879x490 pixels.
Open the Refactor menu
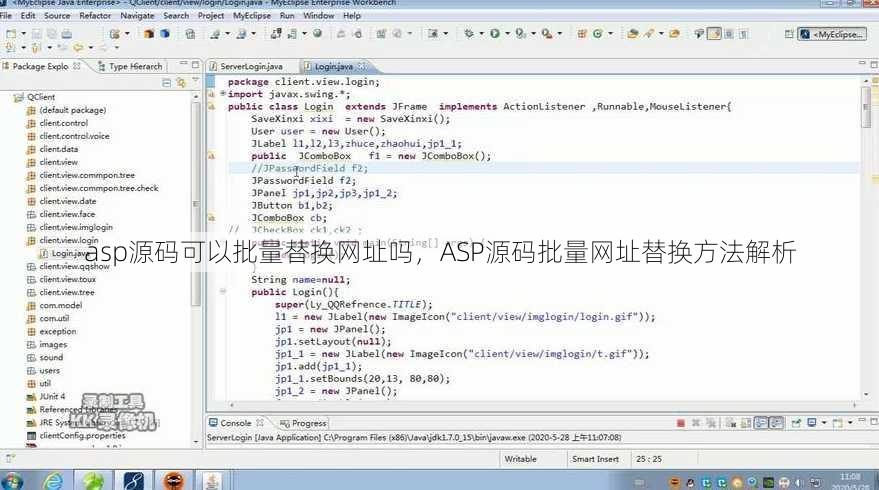(x=95, y=16)
